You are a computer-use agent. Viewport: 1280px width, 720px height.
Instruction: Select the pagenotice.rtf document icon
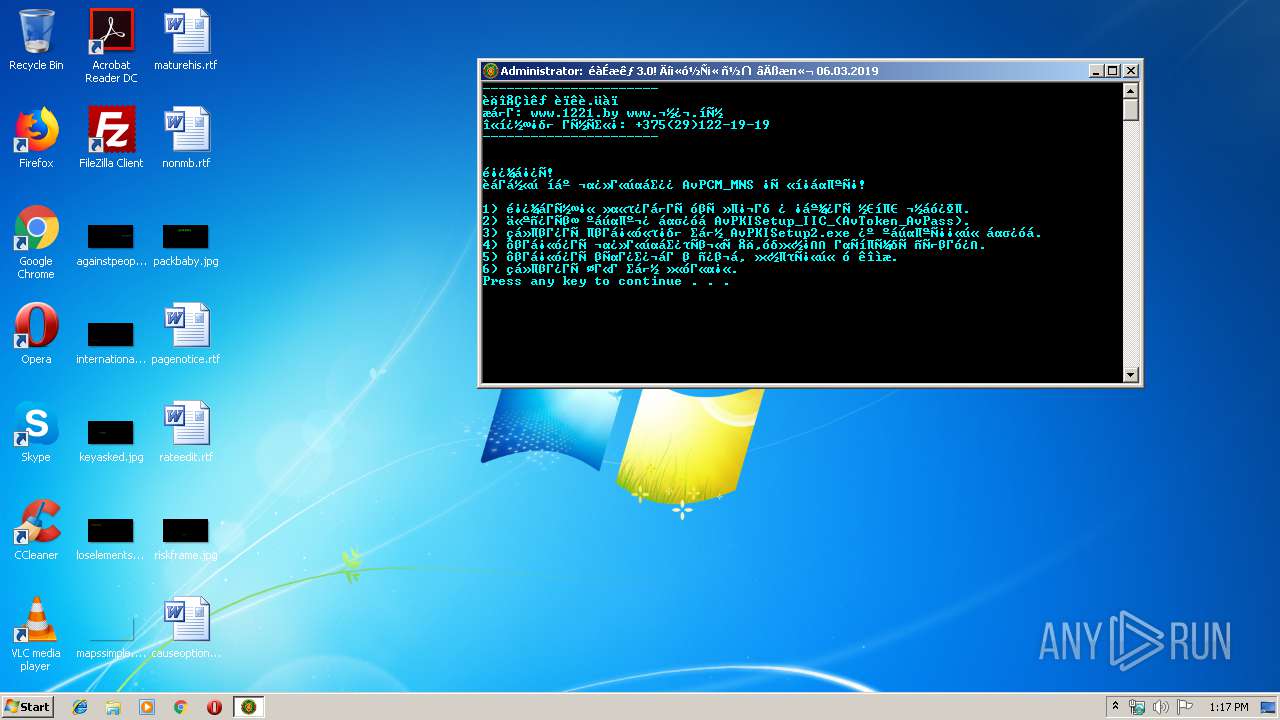(x=186, y=334)
